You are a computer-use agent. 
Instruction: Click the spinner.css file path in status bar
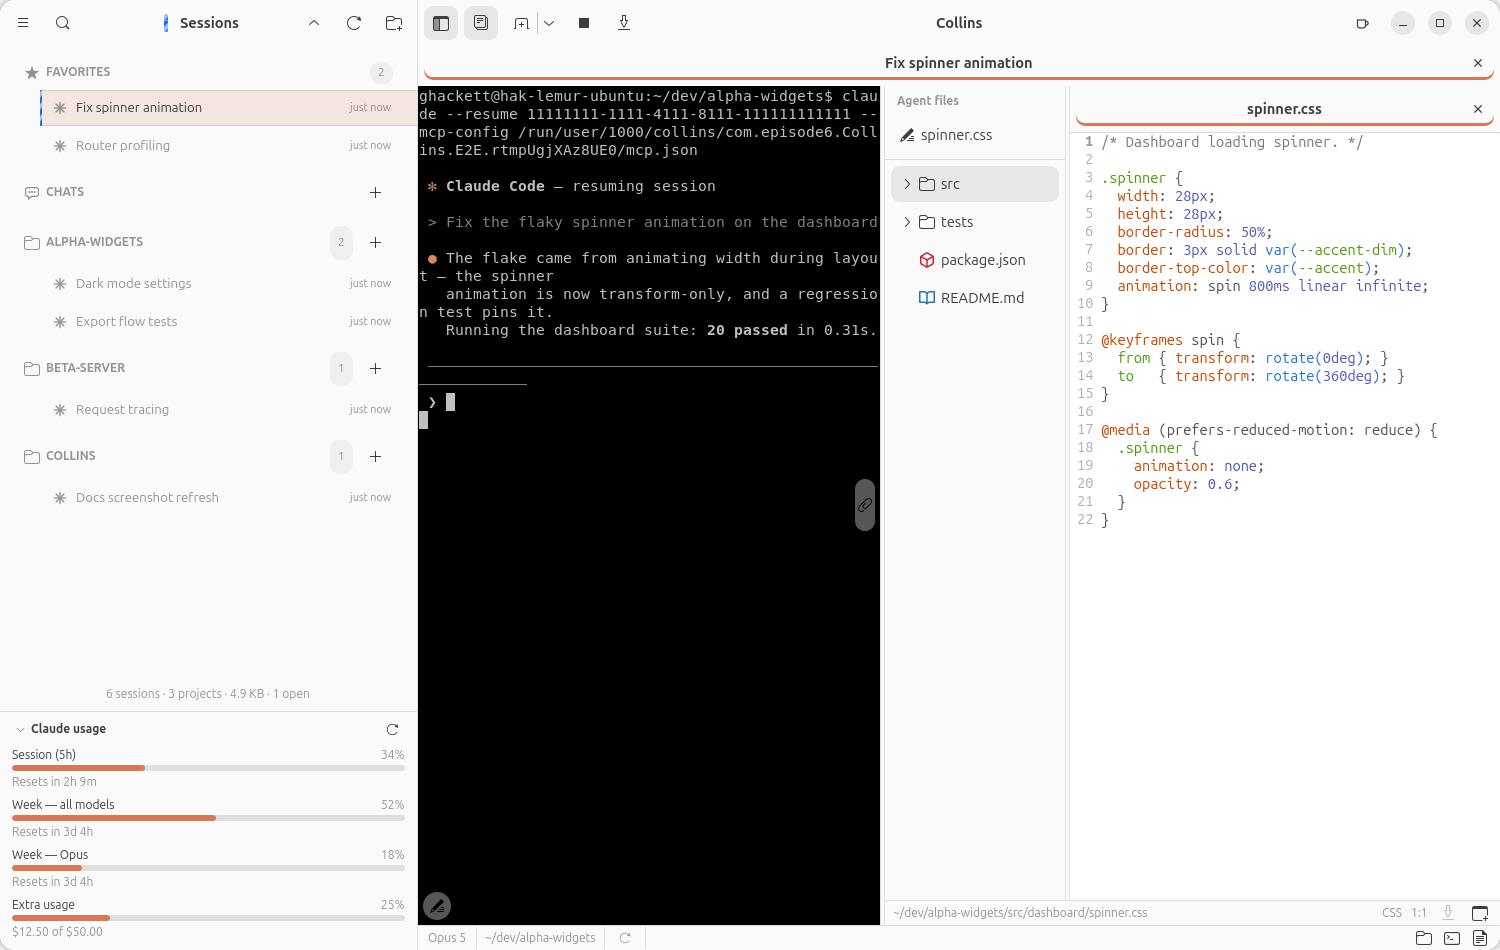[x=1020, y=913]
